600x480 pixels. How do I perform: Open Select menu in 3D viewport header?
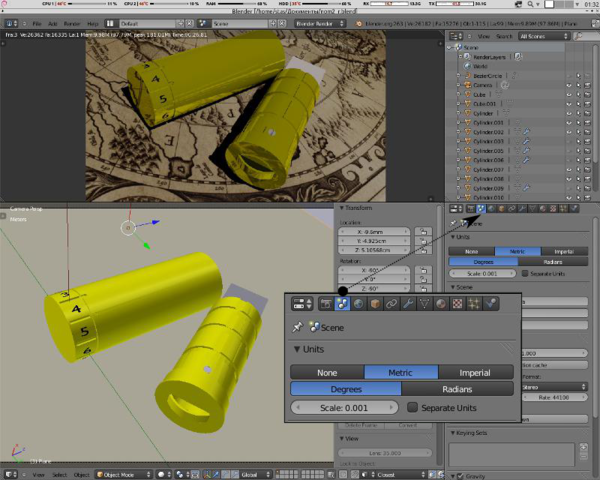tap(59, 475)
